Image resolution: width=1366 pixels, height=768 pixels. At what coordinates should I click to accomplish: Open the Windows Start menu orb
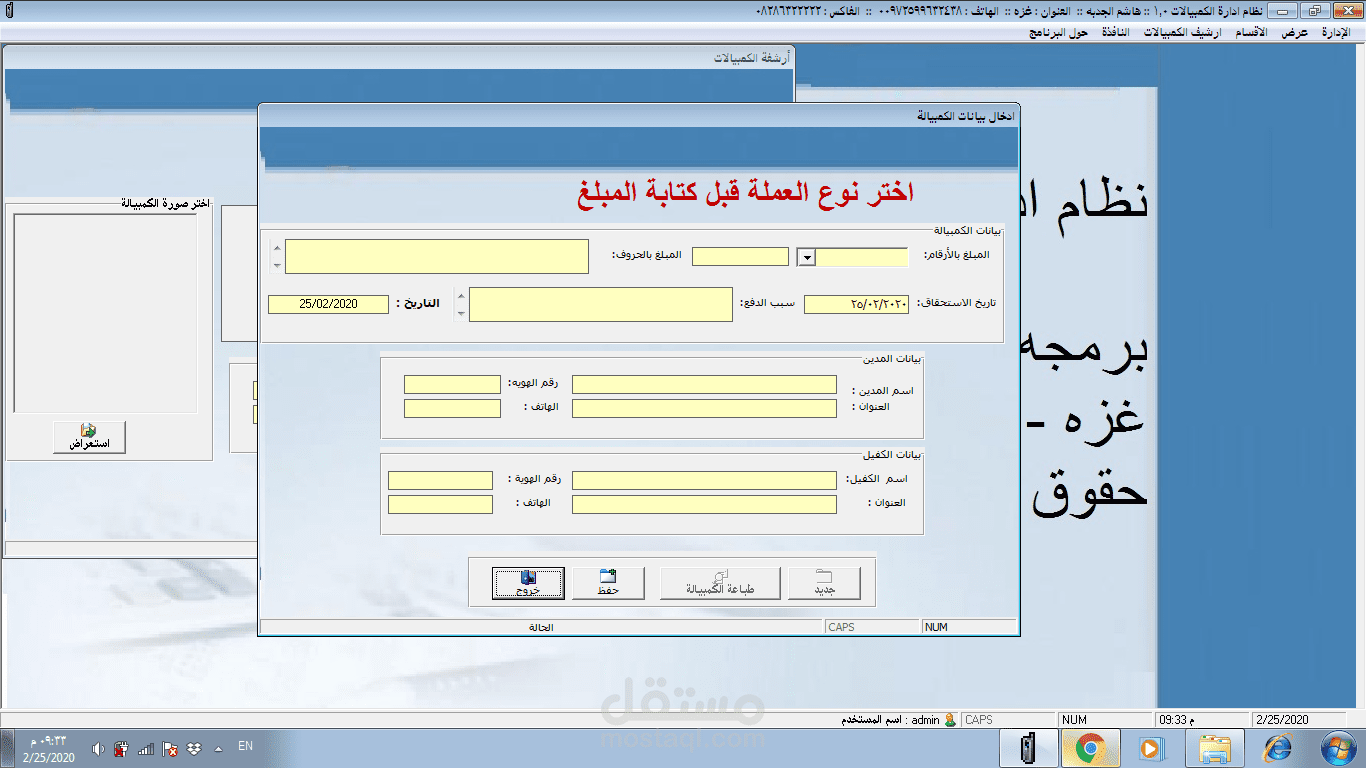pos(1337,747)
